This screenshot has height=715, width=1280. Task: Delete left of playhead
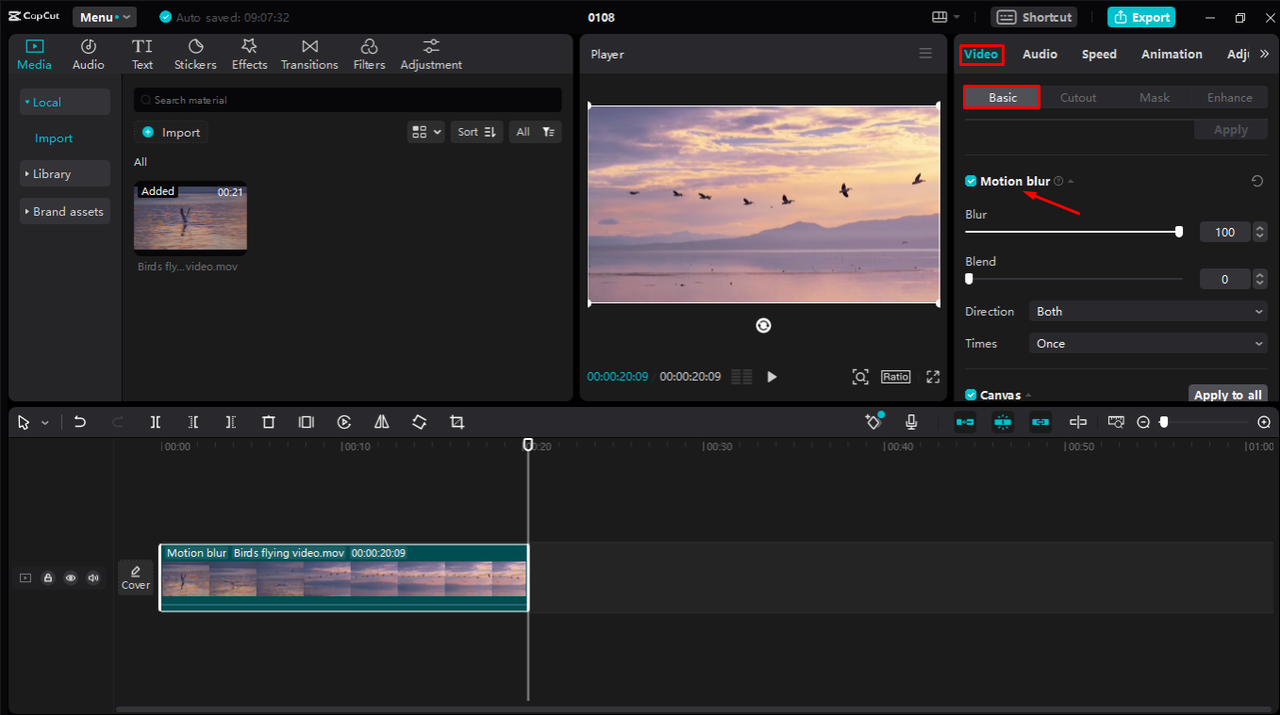click(x=193, y=423)
